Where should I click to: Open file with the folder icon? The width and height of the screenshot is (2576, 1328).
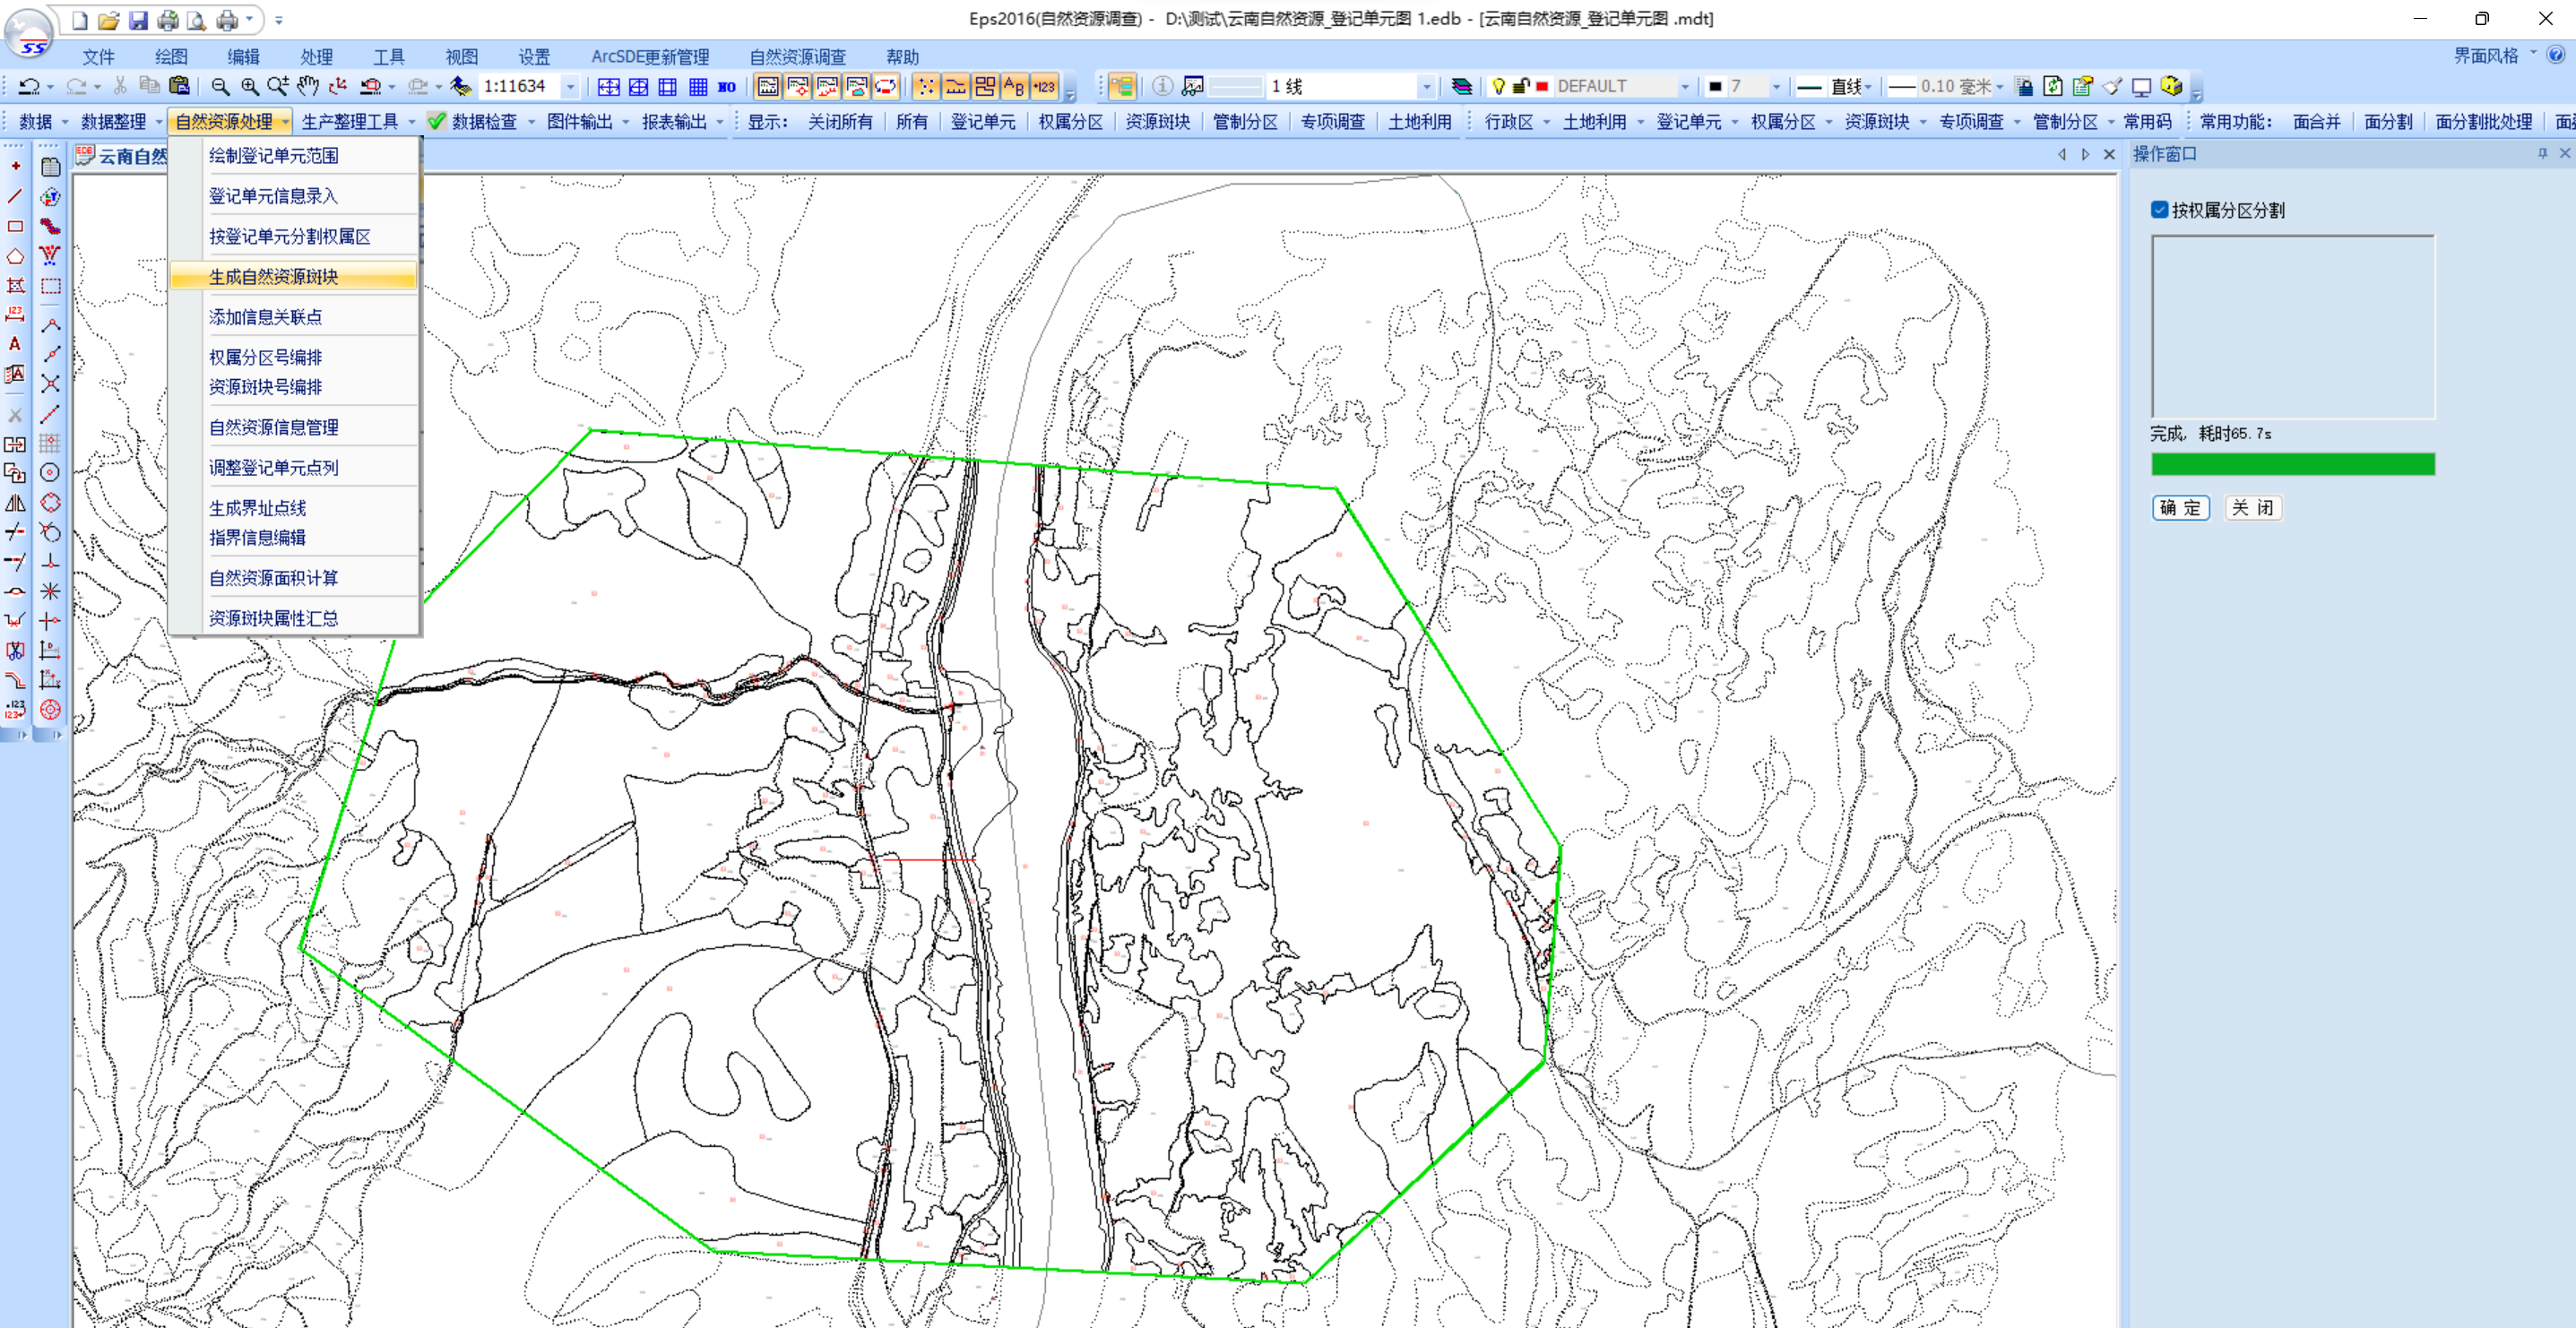coord(108,20)
